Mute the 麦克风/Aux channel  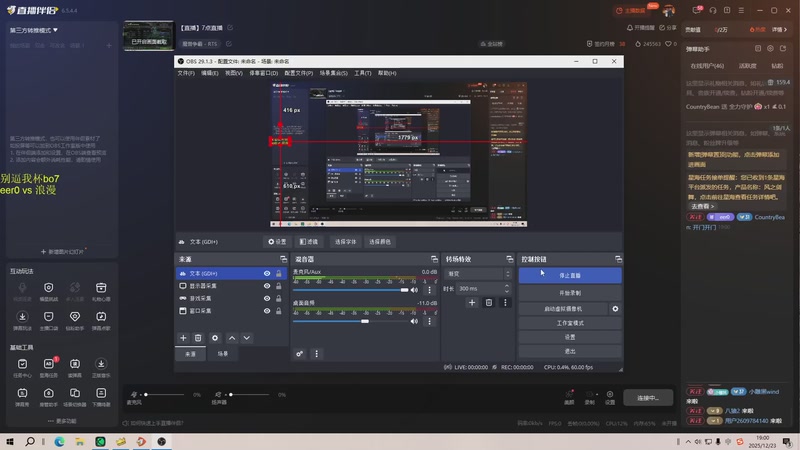click(x=414, y=290)
